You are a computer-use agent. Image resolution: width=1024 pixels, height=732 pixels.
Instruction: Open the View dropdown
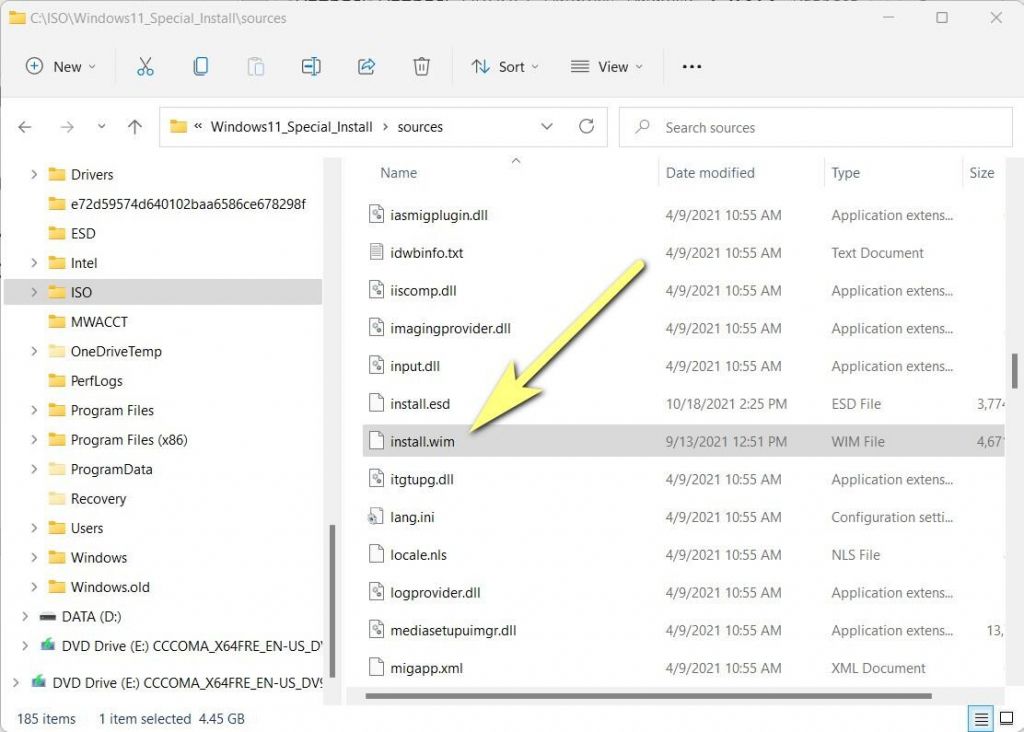608,66
